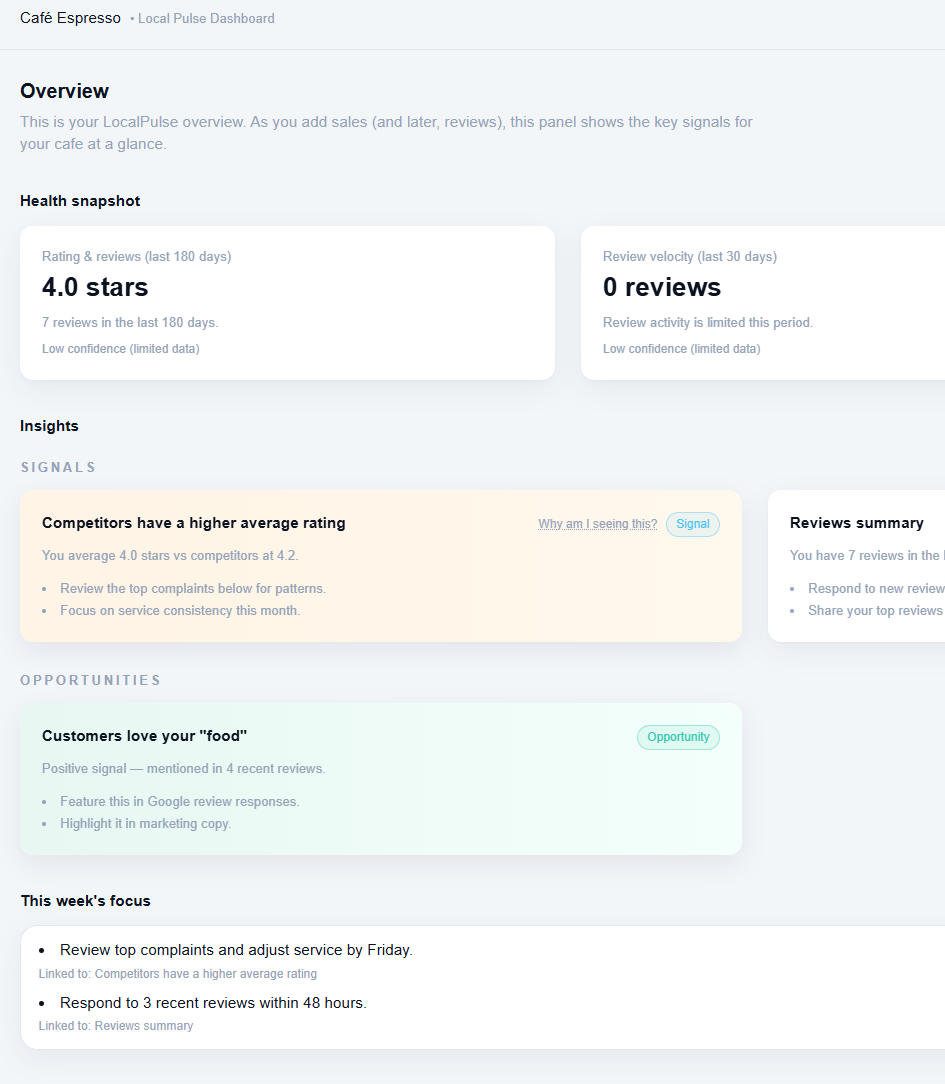Open the Review velocity snapshot card
This screenshot has height=1084, width=945.
click(x=762, y=302)
